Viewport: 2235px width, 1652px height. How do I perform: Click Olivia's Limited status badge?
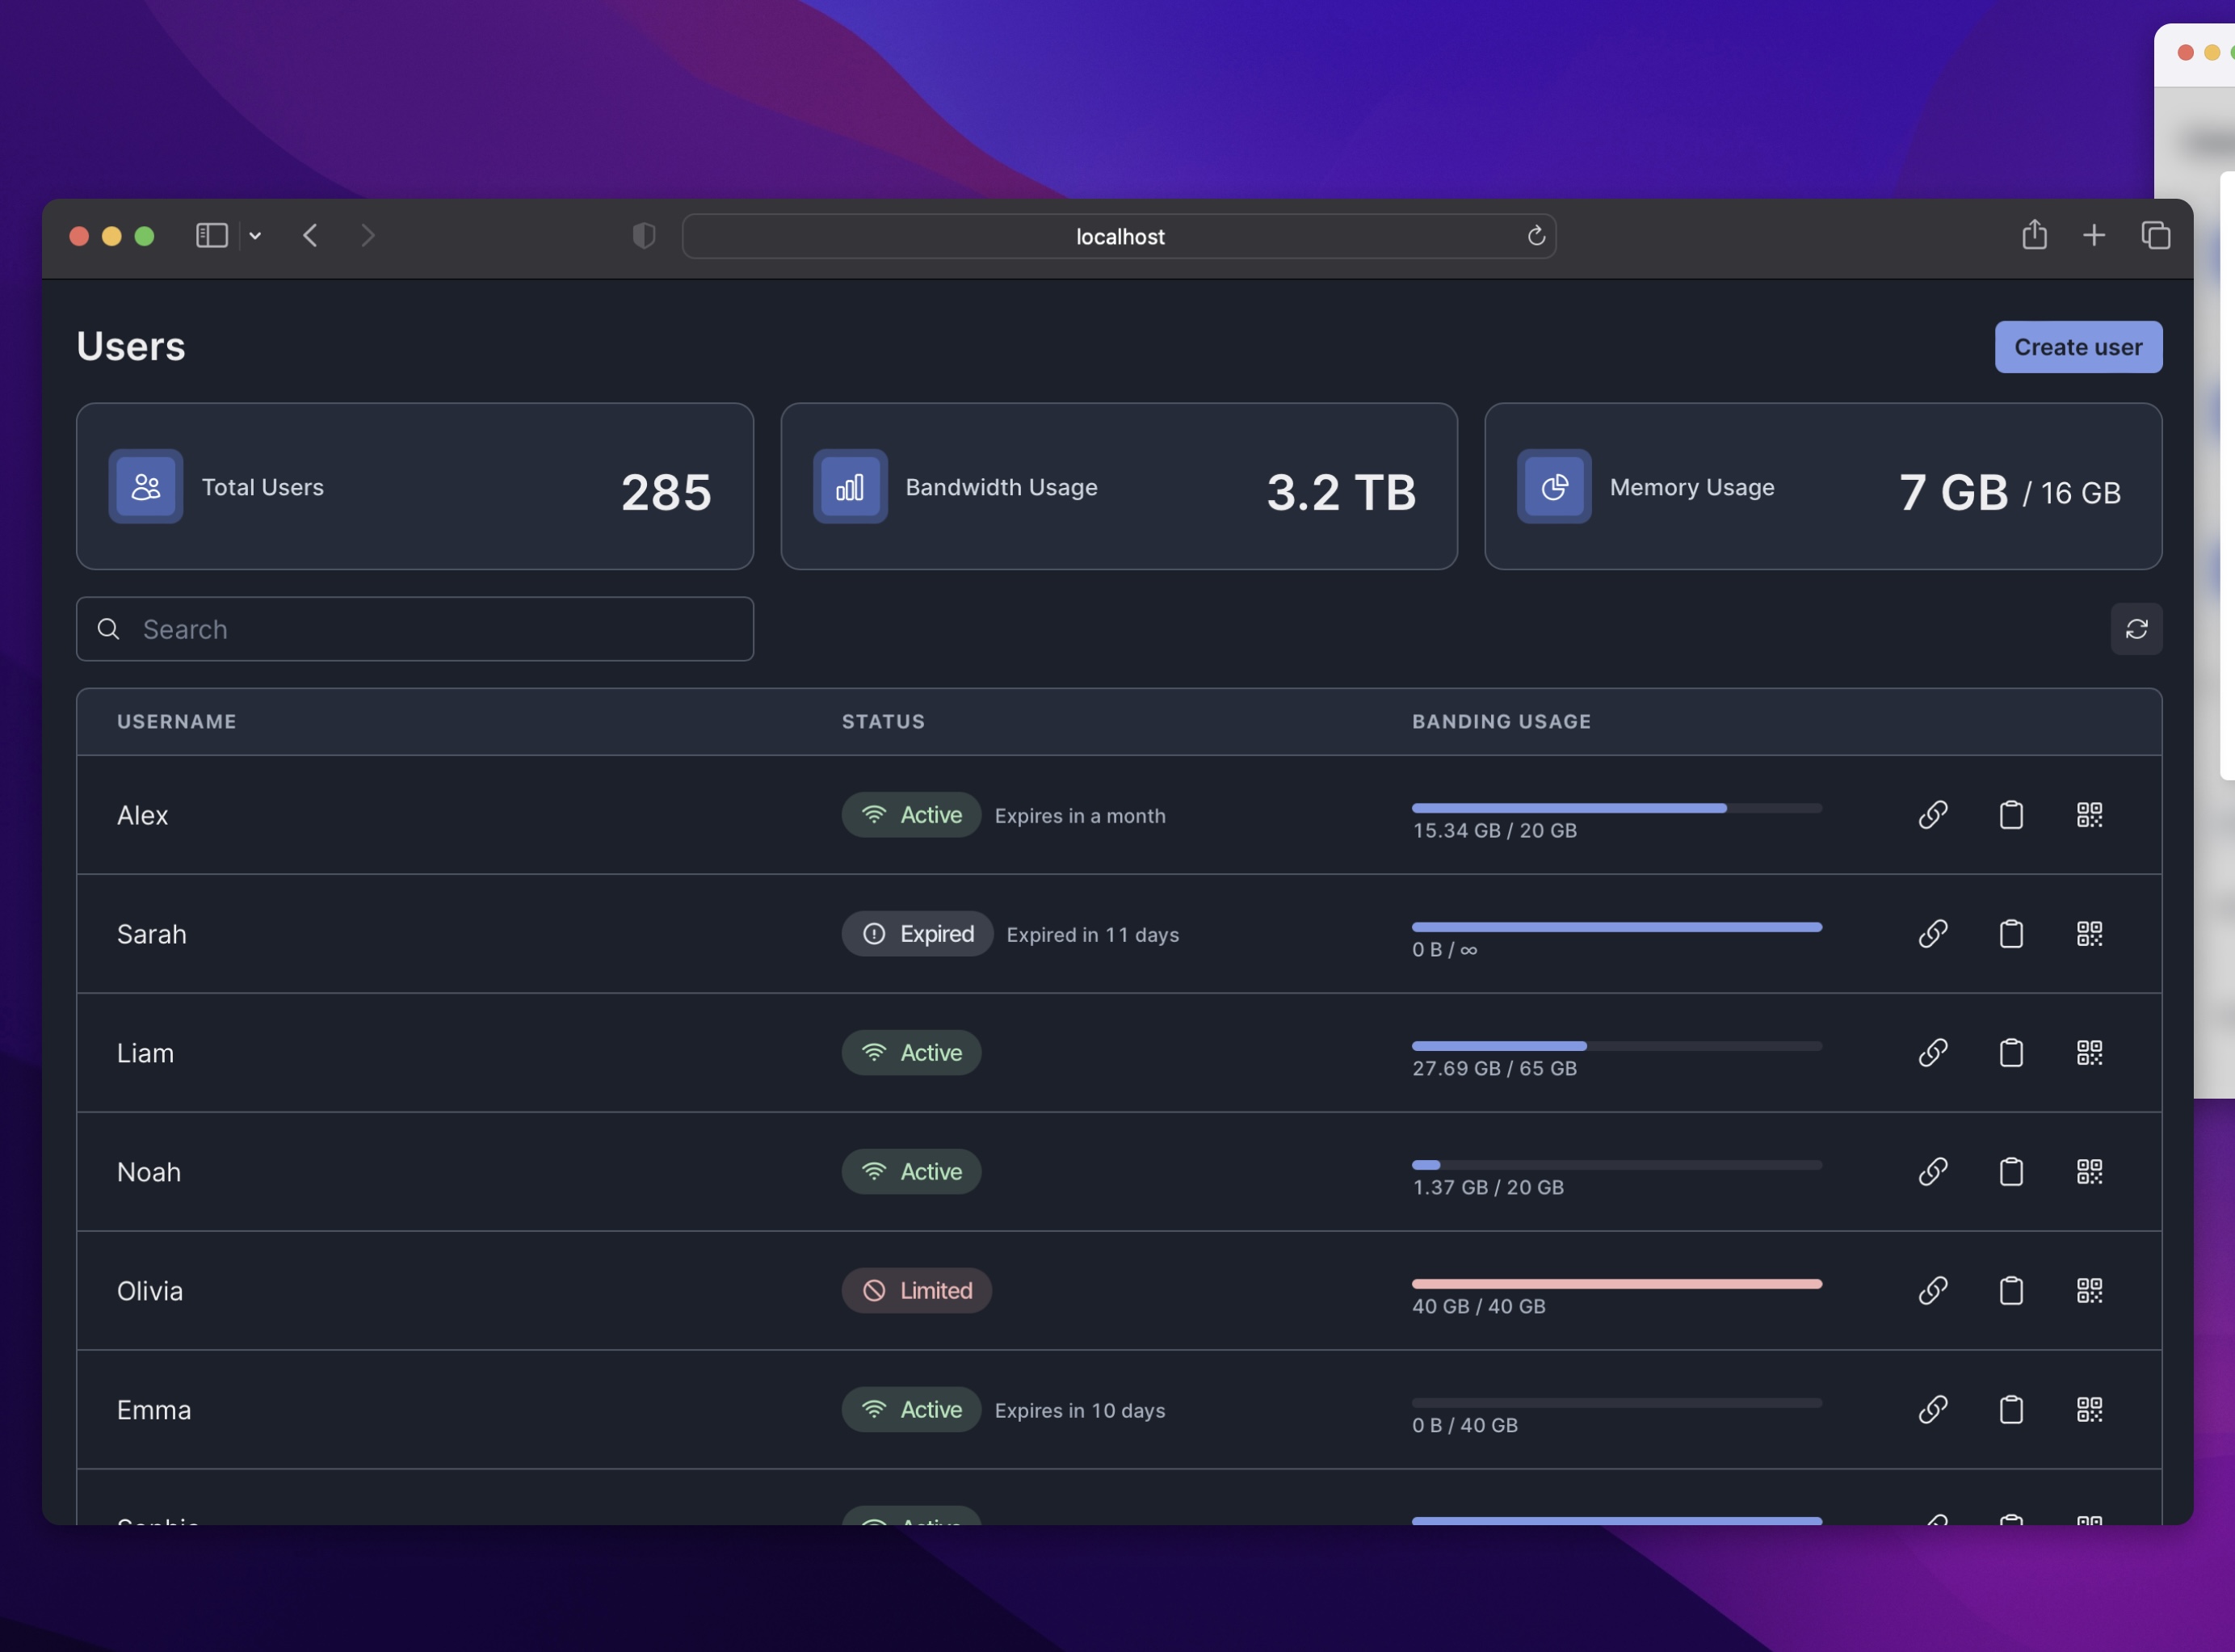pyautogui.click(x=916, y=1290)
